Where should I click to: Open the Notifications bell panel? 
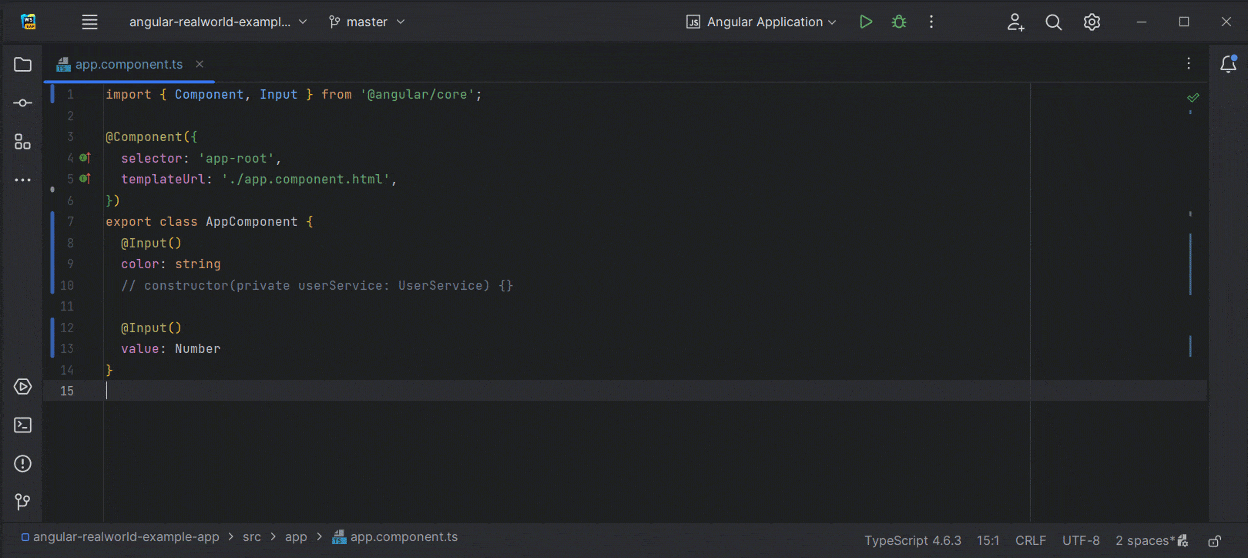pos(1228,65)
